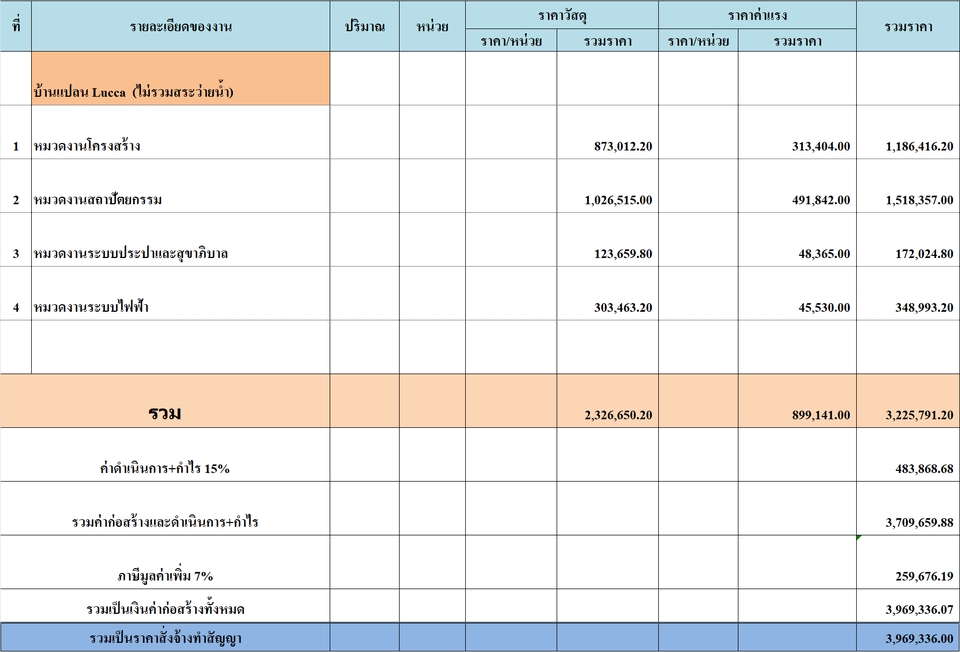960x652 pixels.
Task: Select the VAT amount 259,676.19
Action: (x=924, y=576)
